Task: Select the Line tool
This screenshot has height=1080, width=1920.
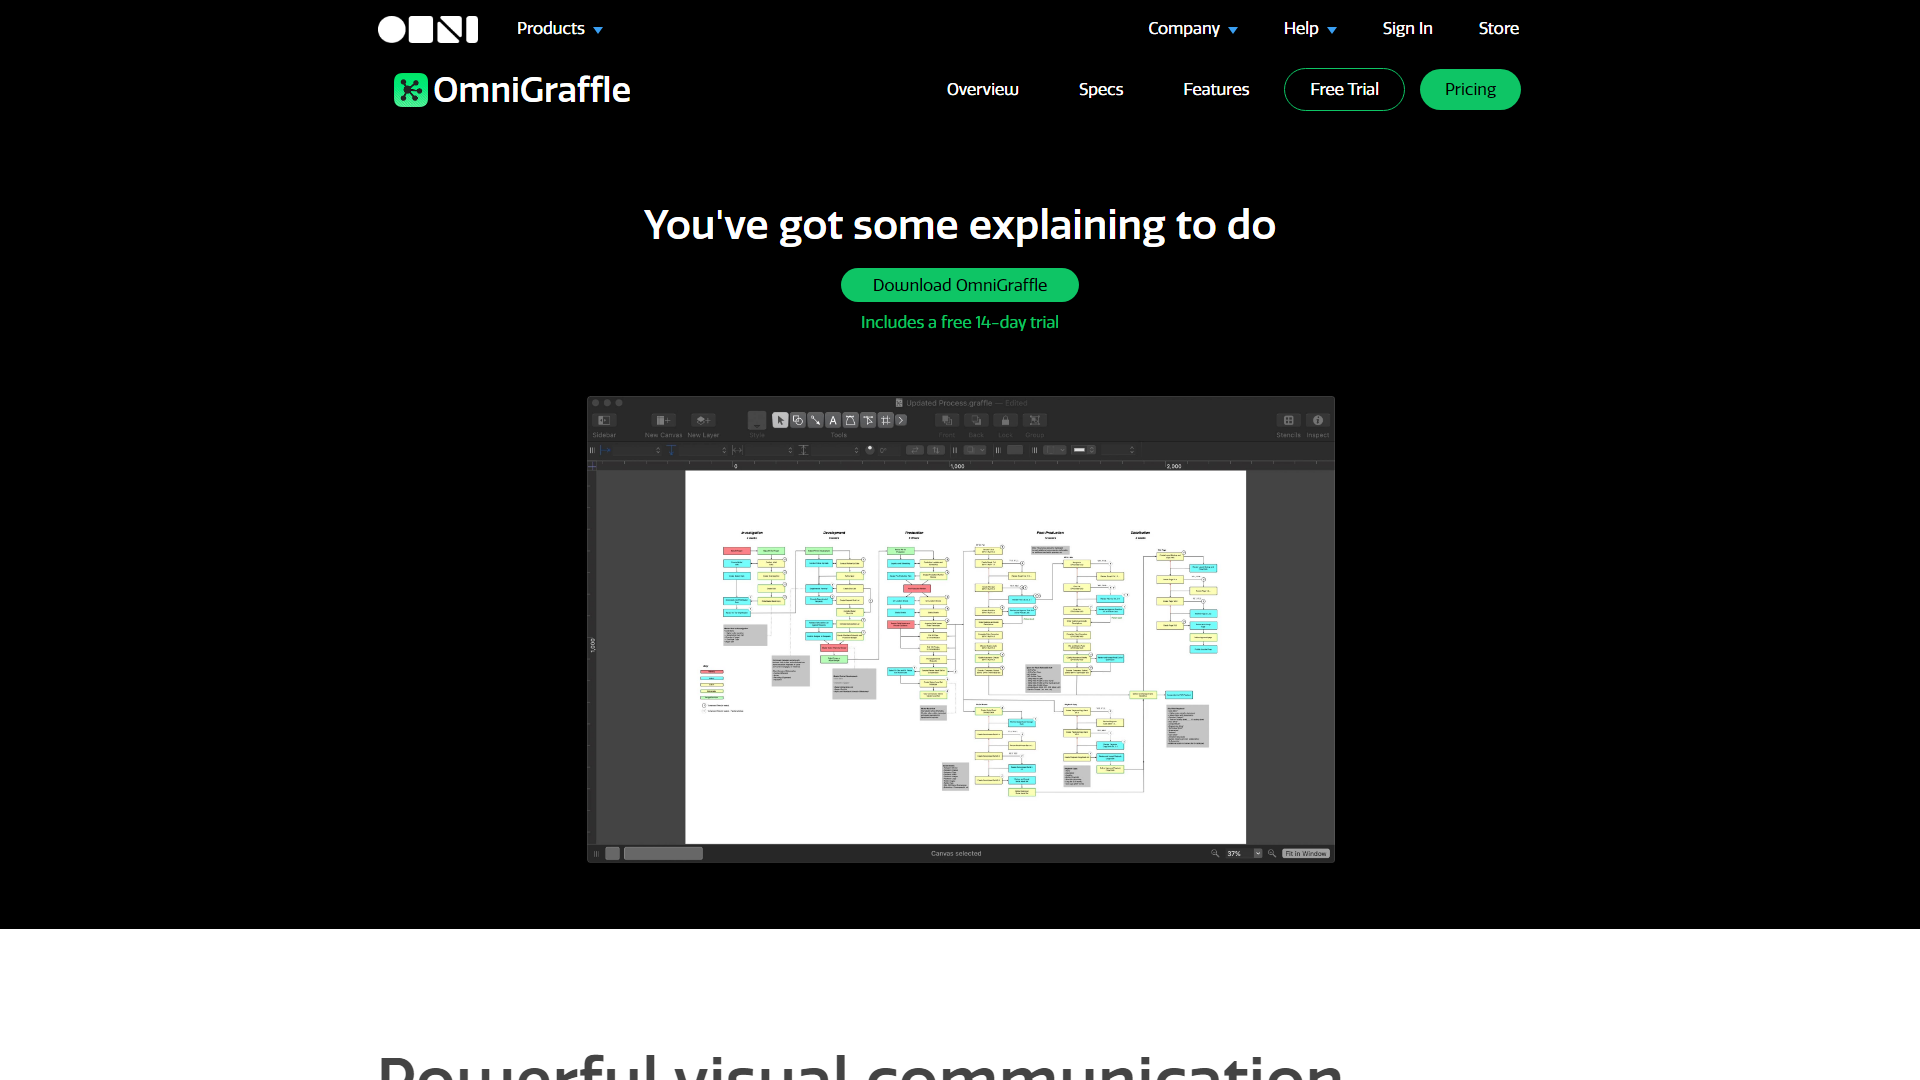Action: tap(816, 420)
